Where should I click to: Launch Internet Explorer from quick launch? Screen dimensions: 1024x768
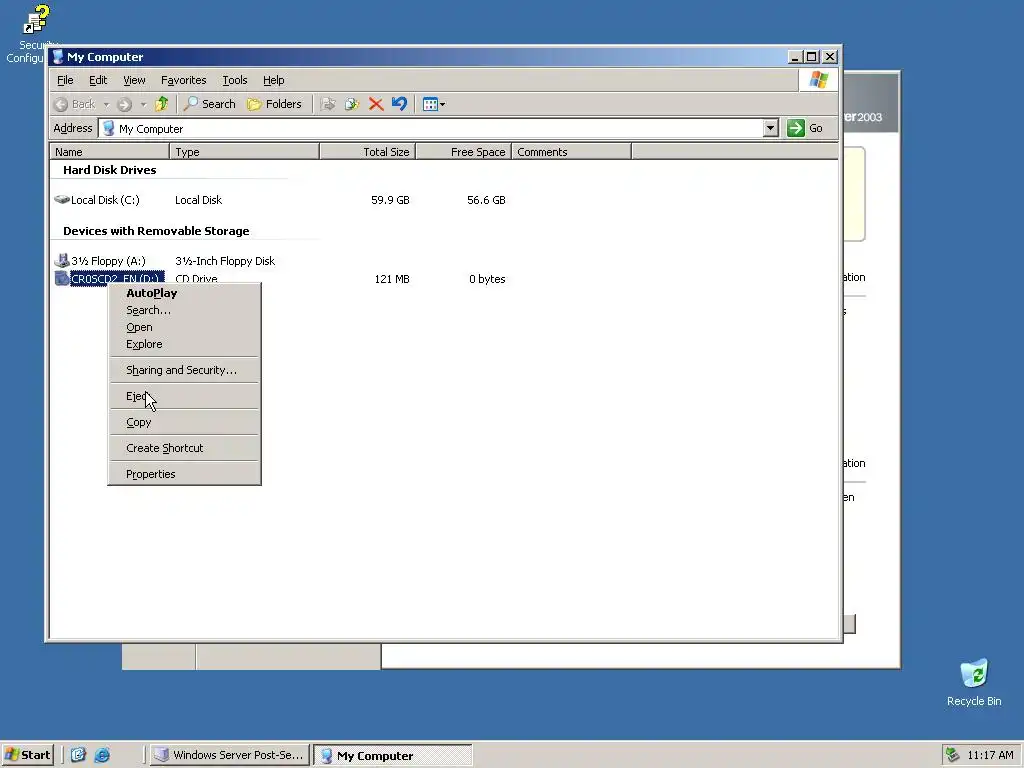click(103, 755)
